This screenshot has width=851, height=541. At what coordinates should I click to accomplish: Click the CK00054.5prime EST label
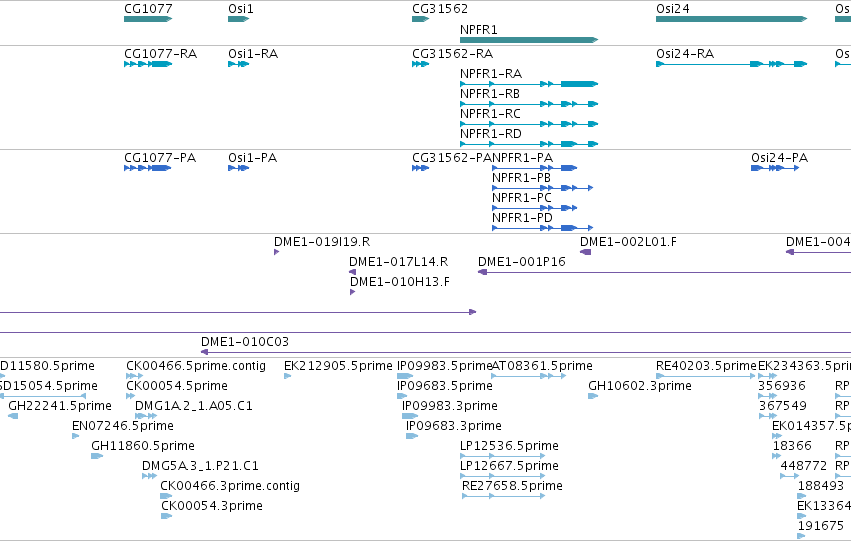coord(176,386)
